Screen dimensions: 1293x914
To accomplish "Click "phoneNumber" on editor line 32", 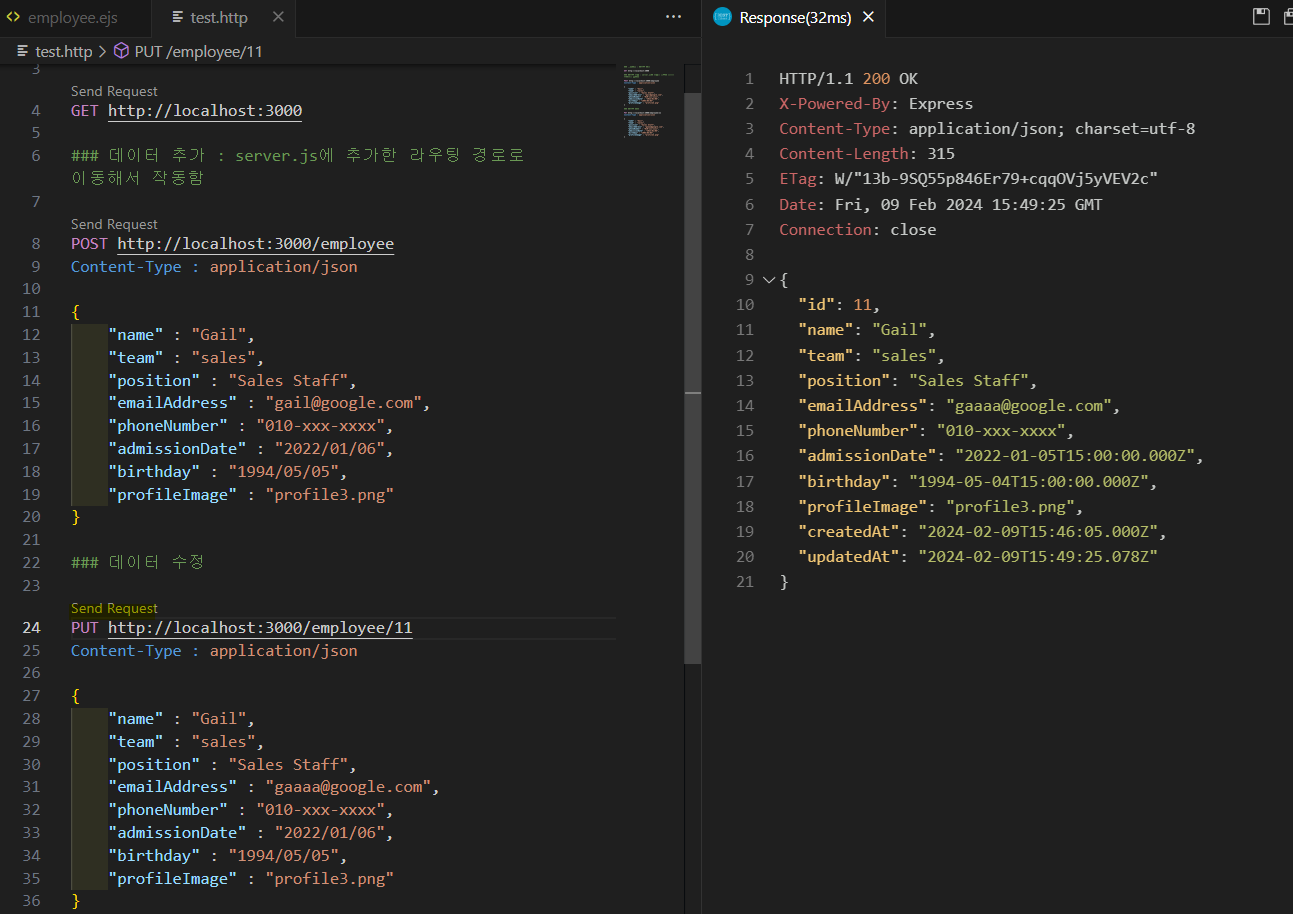I will [168, 810].
